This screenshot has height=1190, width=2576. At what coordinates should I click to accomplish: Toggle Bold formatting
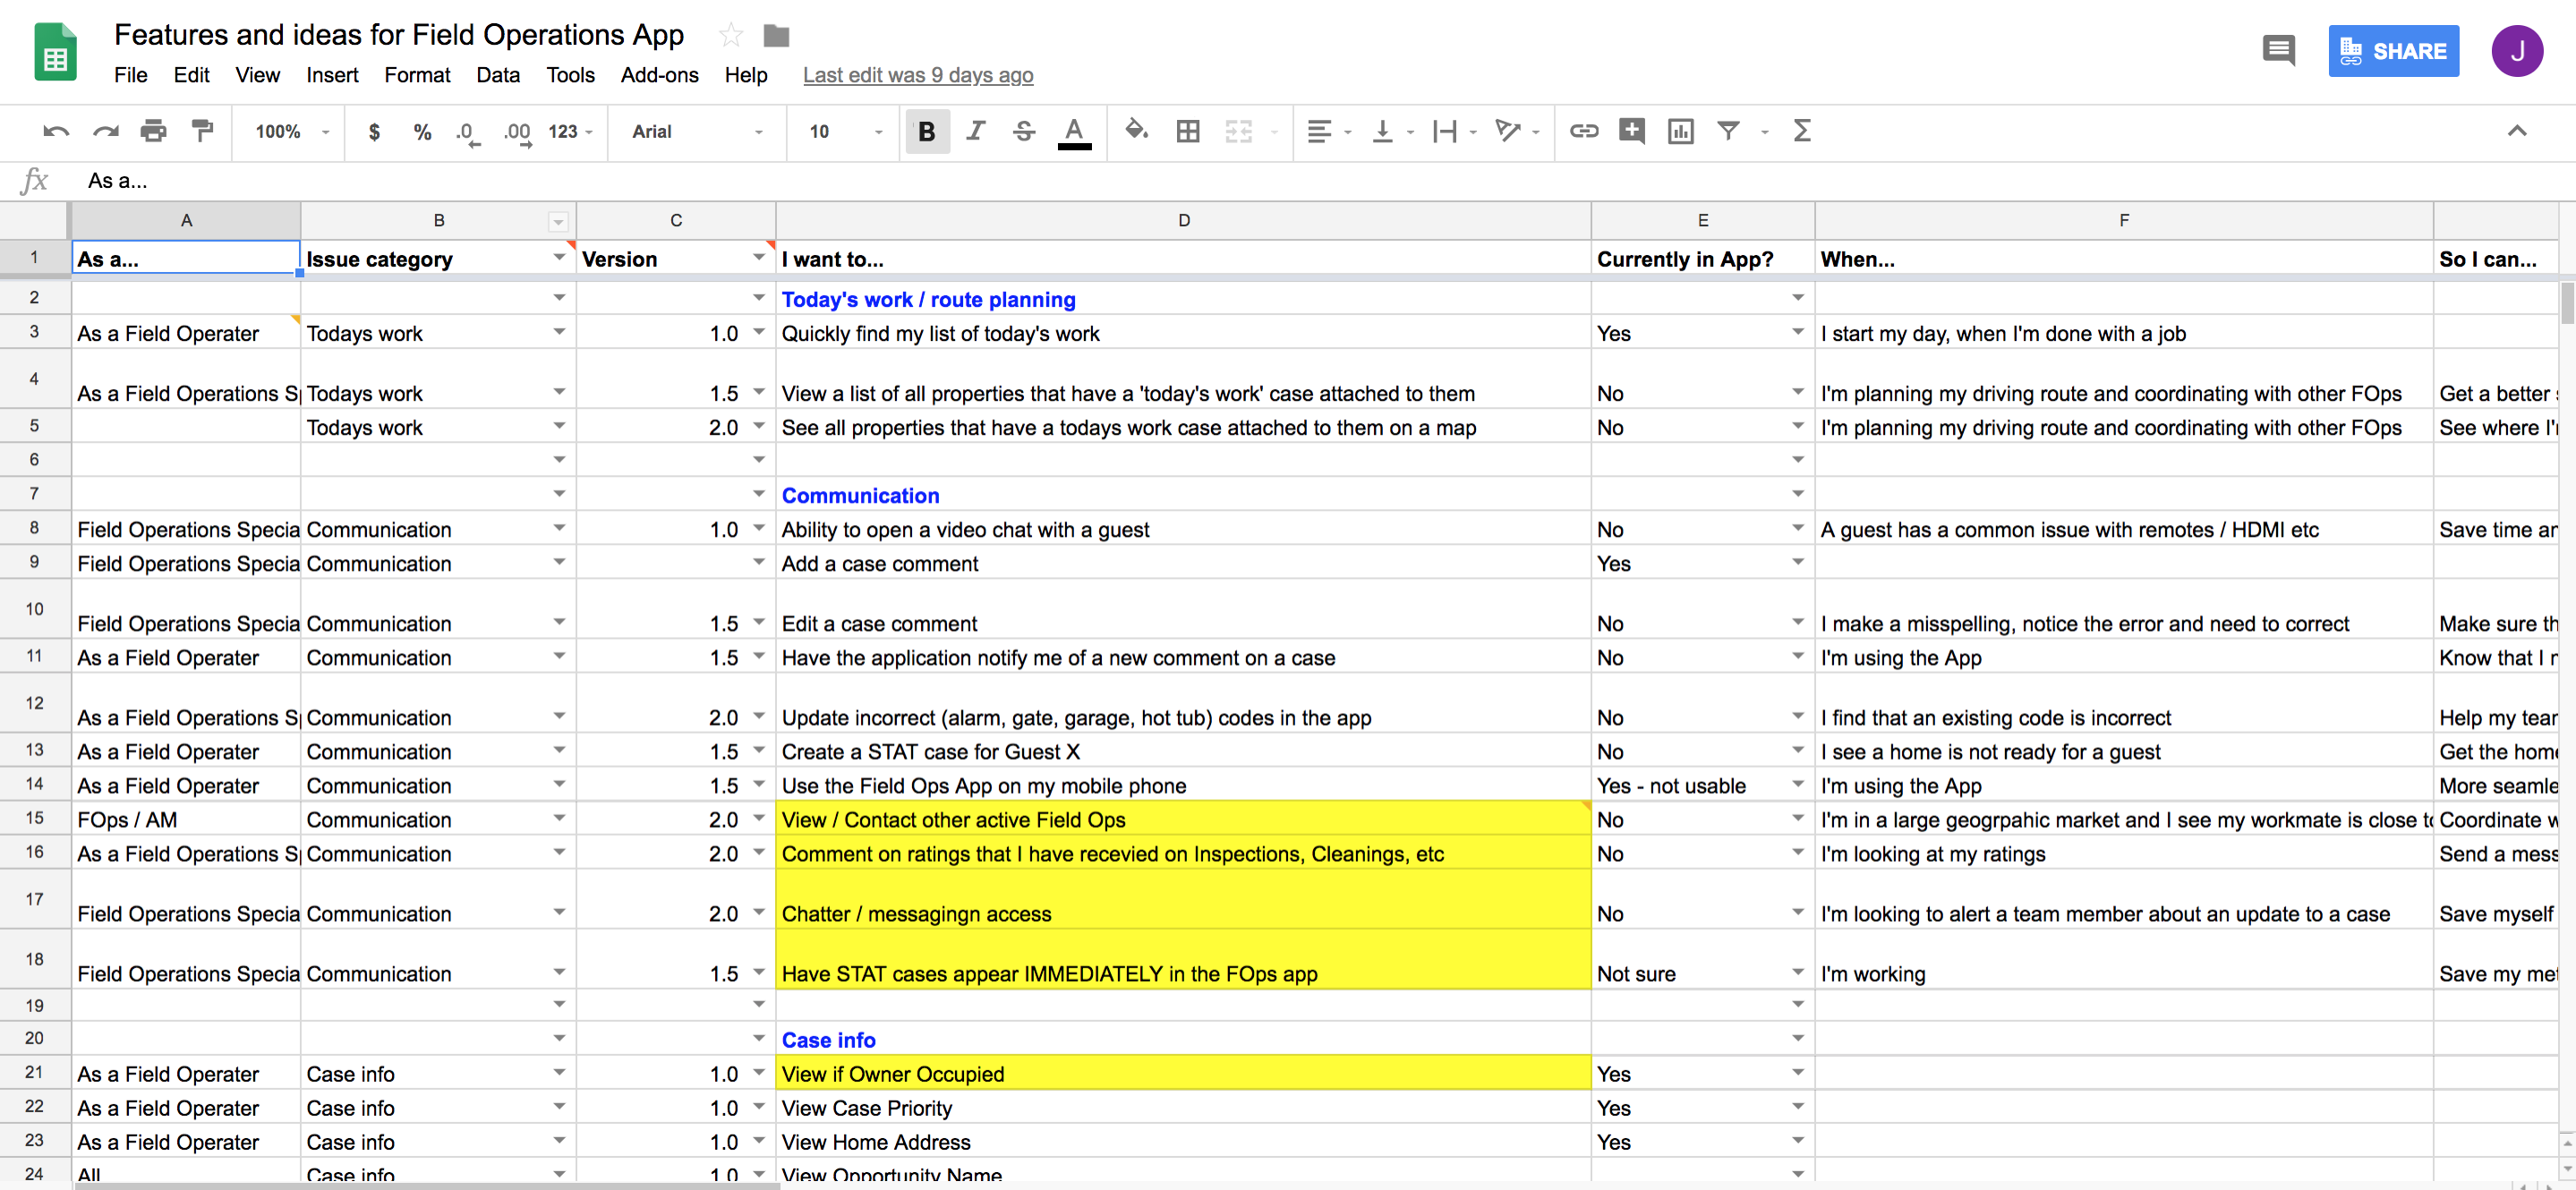(927, 131)
